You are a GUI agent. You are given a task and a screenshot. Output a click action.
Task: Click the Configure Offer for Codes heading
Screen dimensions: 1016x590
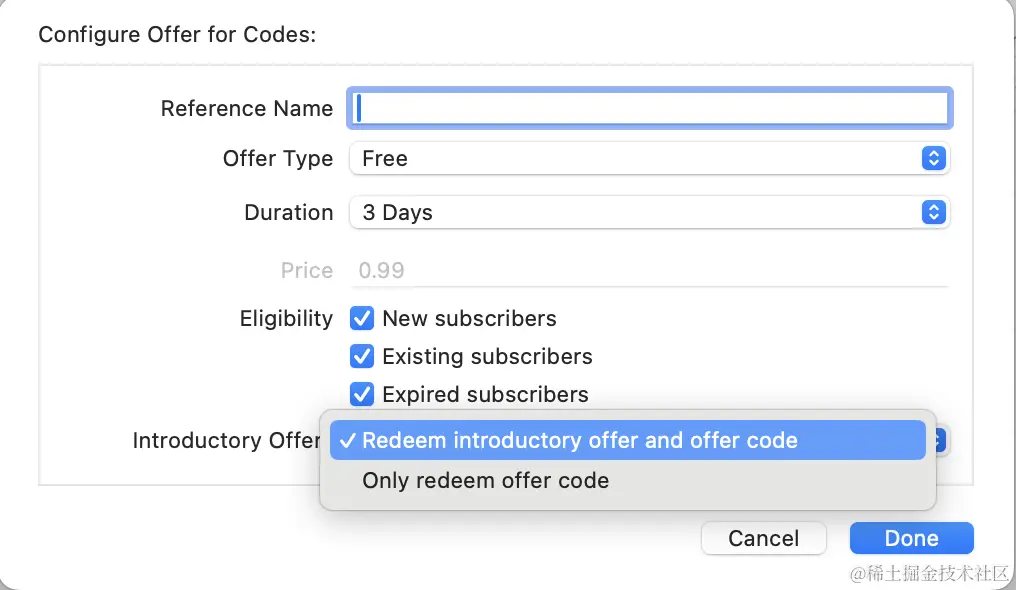(177, 34)
